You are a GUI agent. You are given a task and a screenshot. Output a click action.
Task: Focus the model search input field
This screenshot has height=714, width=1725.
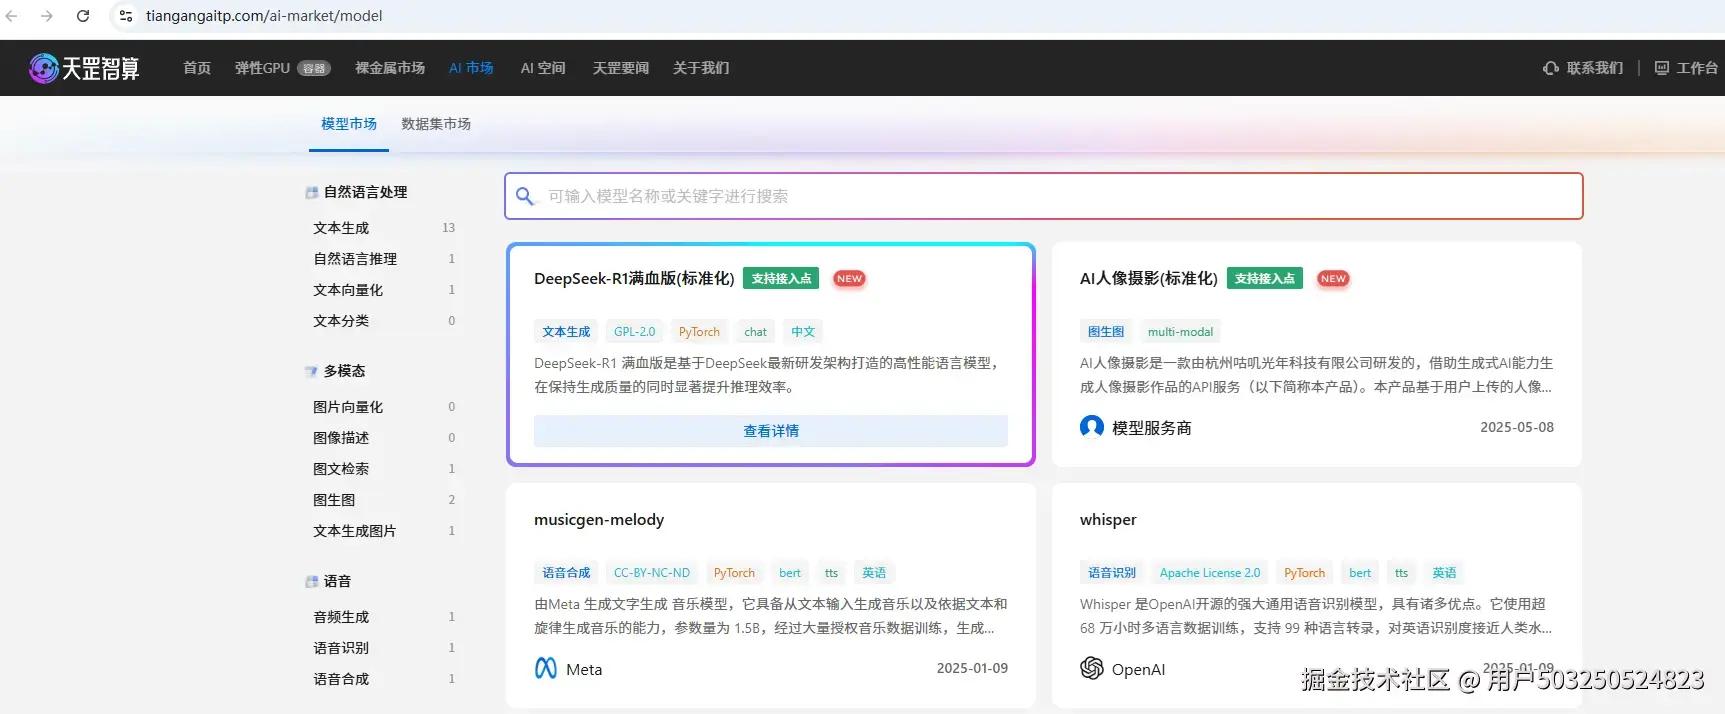pyautogui.click(x=1044, y=196)
